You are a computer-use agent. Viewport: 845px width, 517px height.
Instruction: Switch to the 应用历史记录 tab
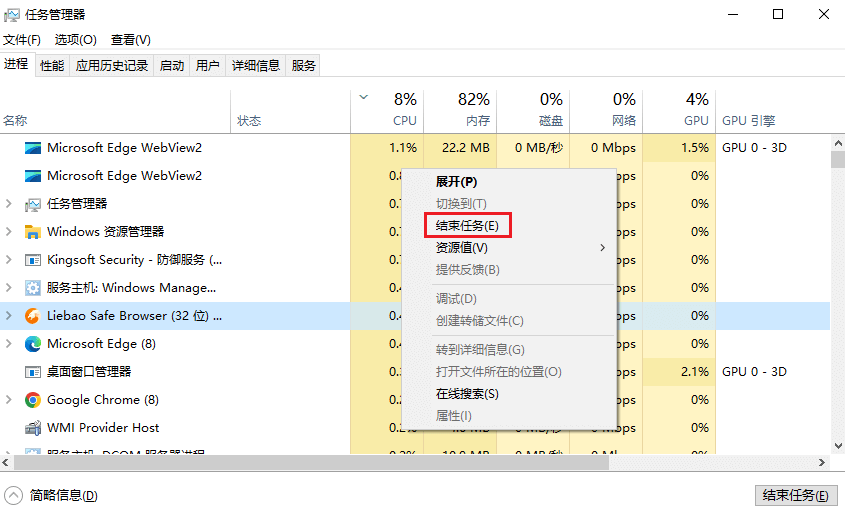point(112,66)
